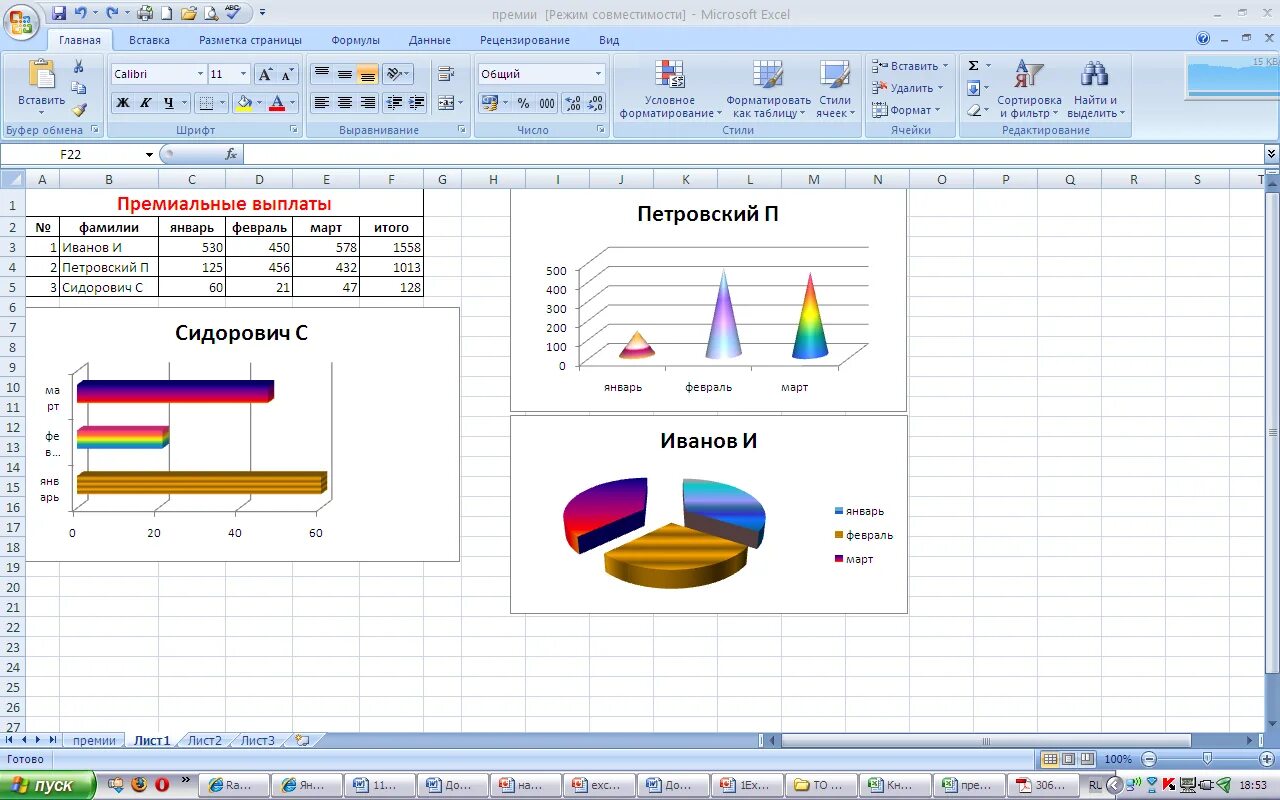Switch to the Данные tab
Image resolution: width=1280 pixels, height=800 pixels.
point(430,40)
